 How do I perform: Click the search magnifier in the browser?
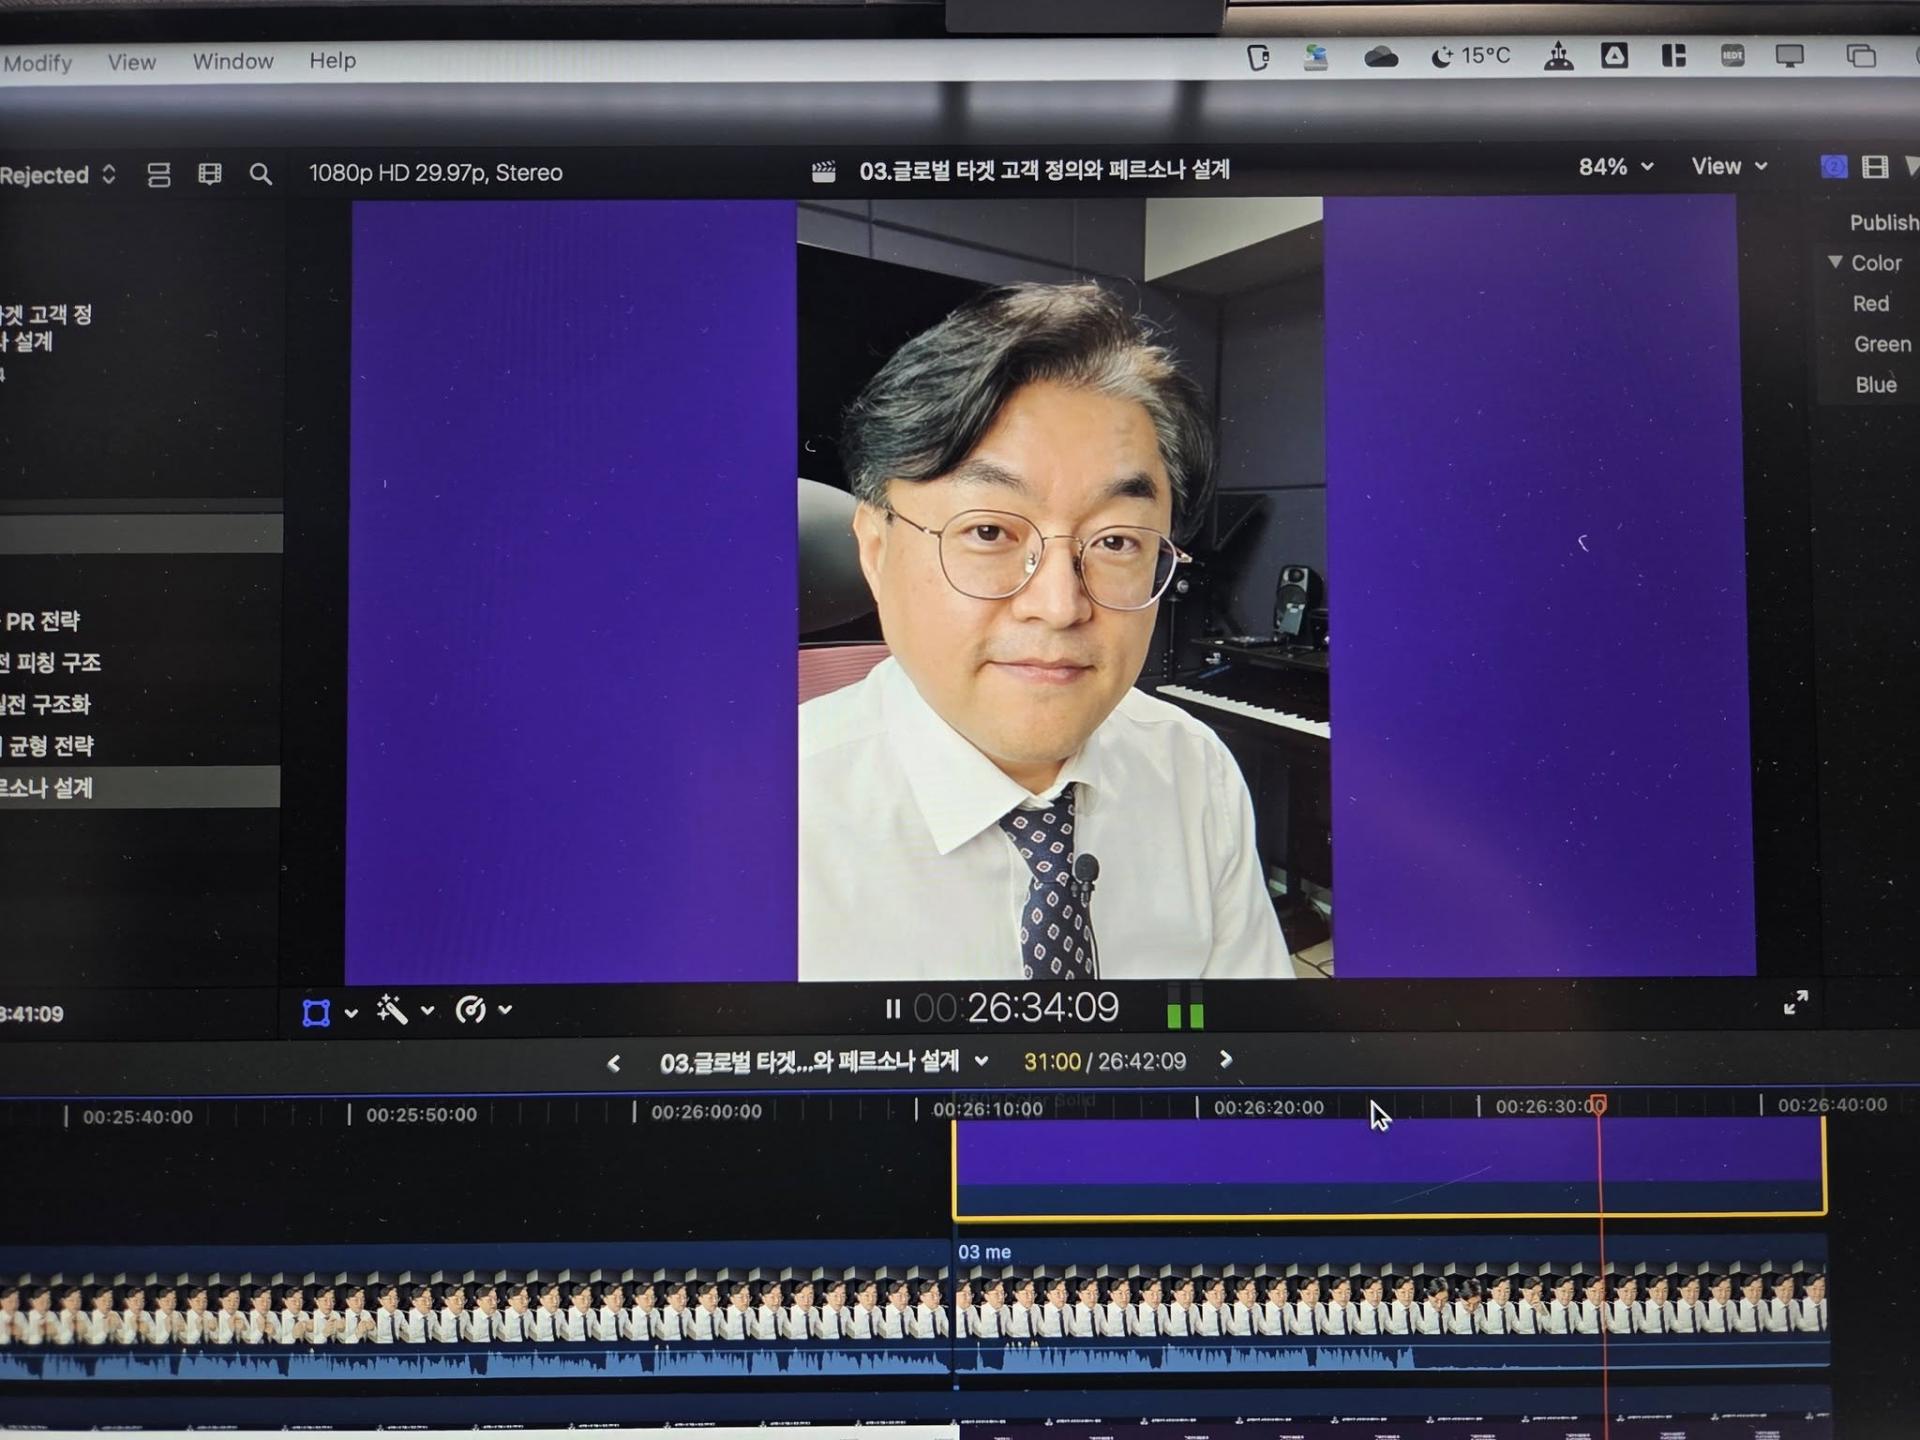pyautogui.click(x=260, y=174)
